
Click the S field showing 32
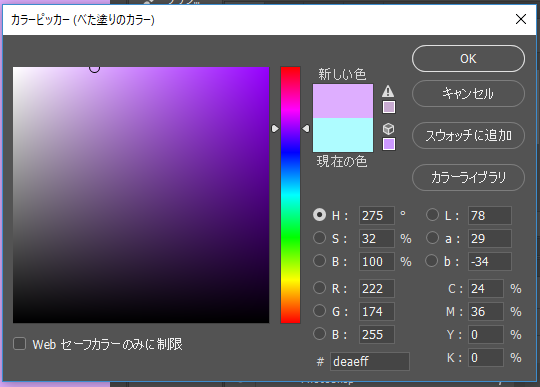click(x=376, y=239)
